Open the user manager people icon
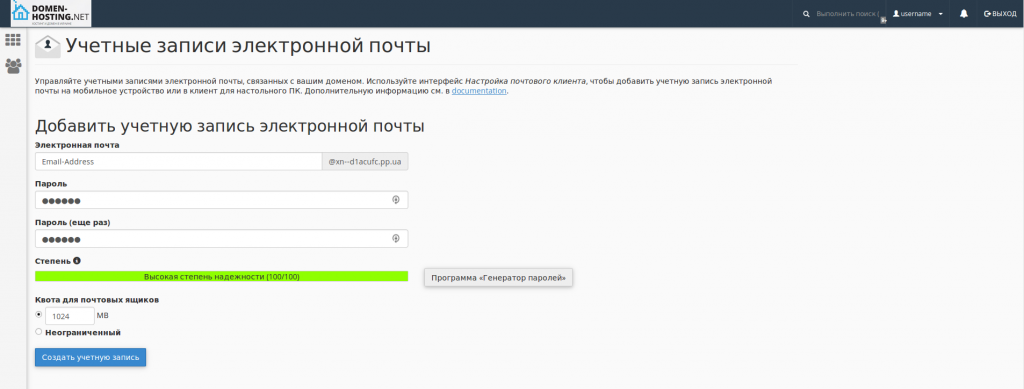Image resolution: width=1024 pixels, height=389 pixels. (13, 66)
